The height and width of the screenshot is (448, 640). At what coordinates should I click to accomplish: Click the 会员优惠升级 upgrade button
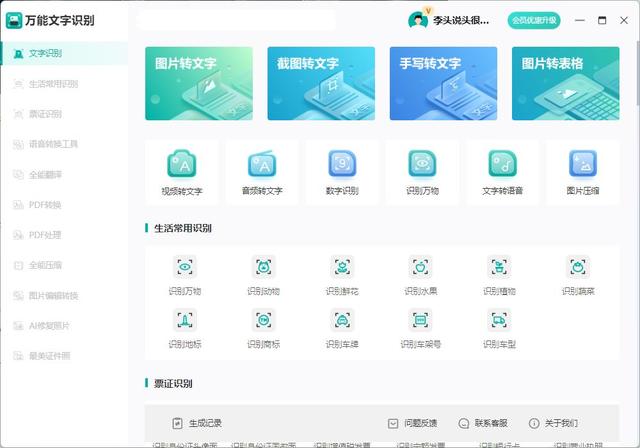click(x=534, y=20)
